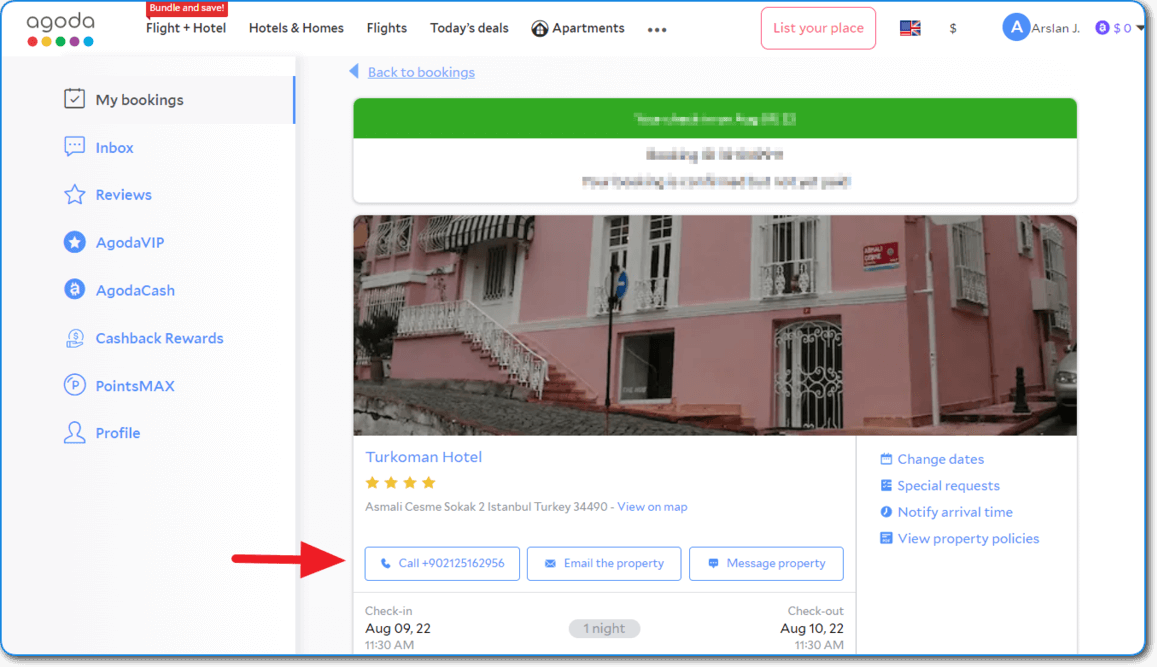Click the dollar currency selector
This screenshot has width=1157, height=667.
click(x=953, y=28)
